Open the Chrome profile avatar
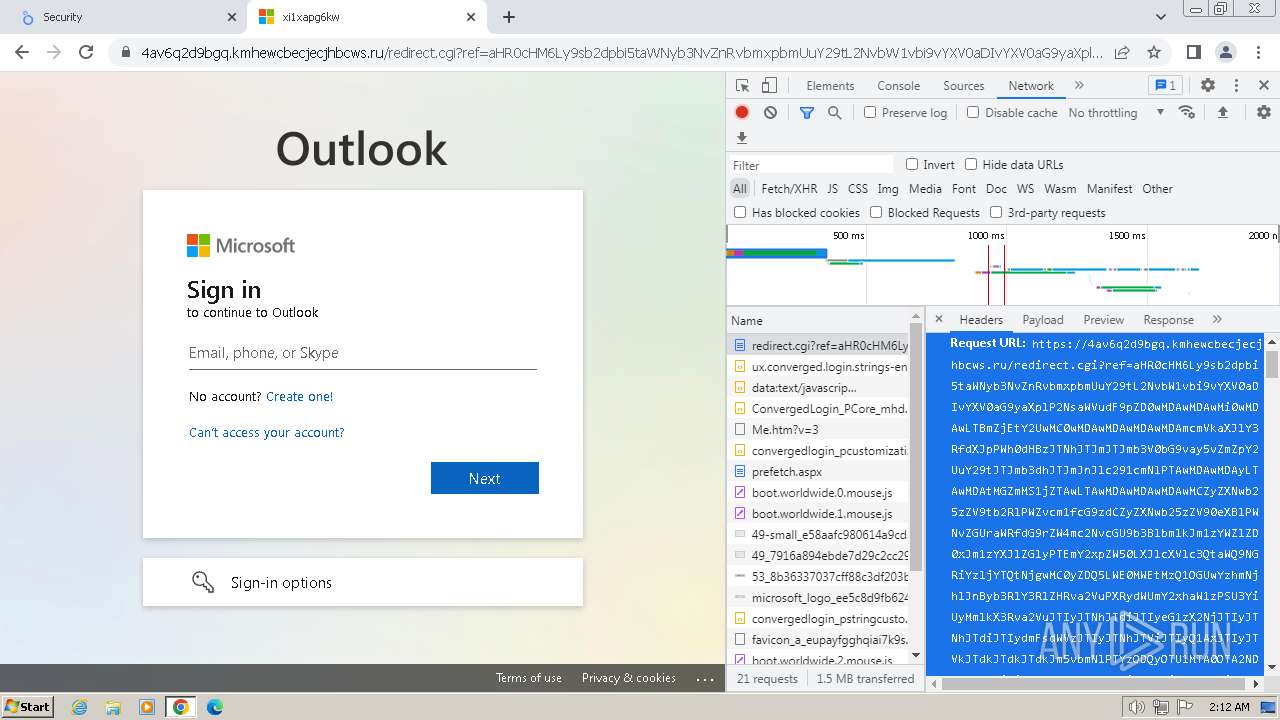The width and height of the screenshot is (1280, 720). (x=1226, y=52)
